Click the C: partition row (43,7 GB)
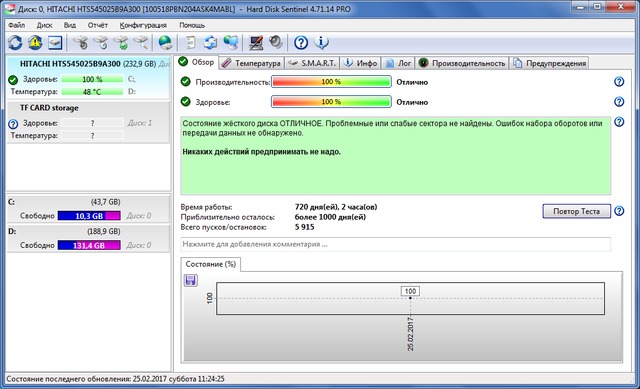 (88, 209)
